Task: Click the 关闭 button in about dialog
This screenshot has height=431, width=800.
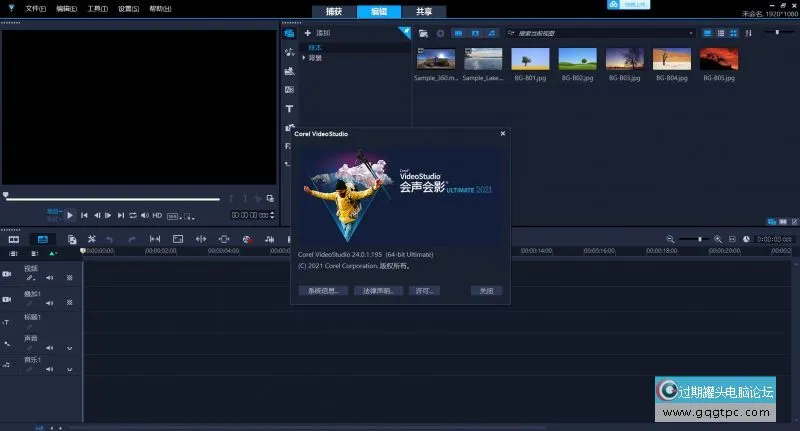Action: coord(486,291)
